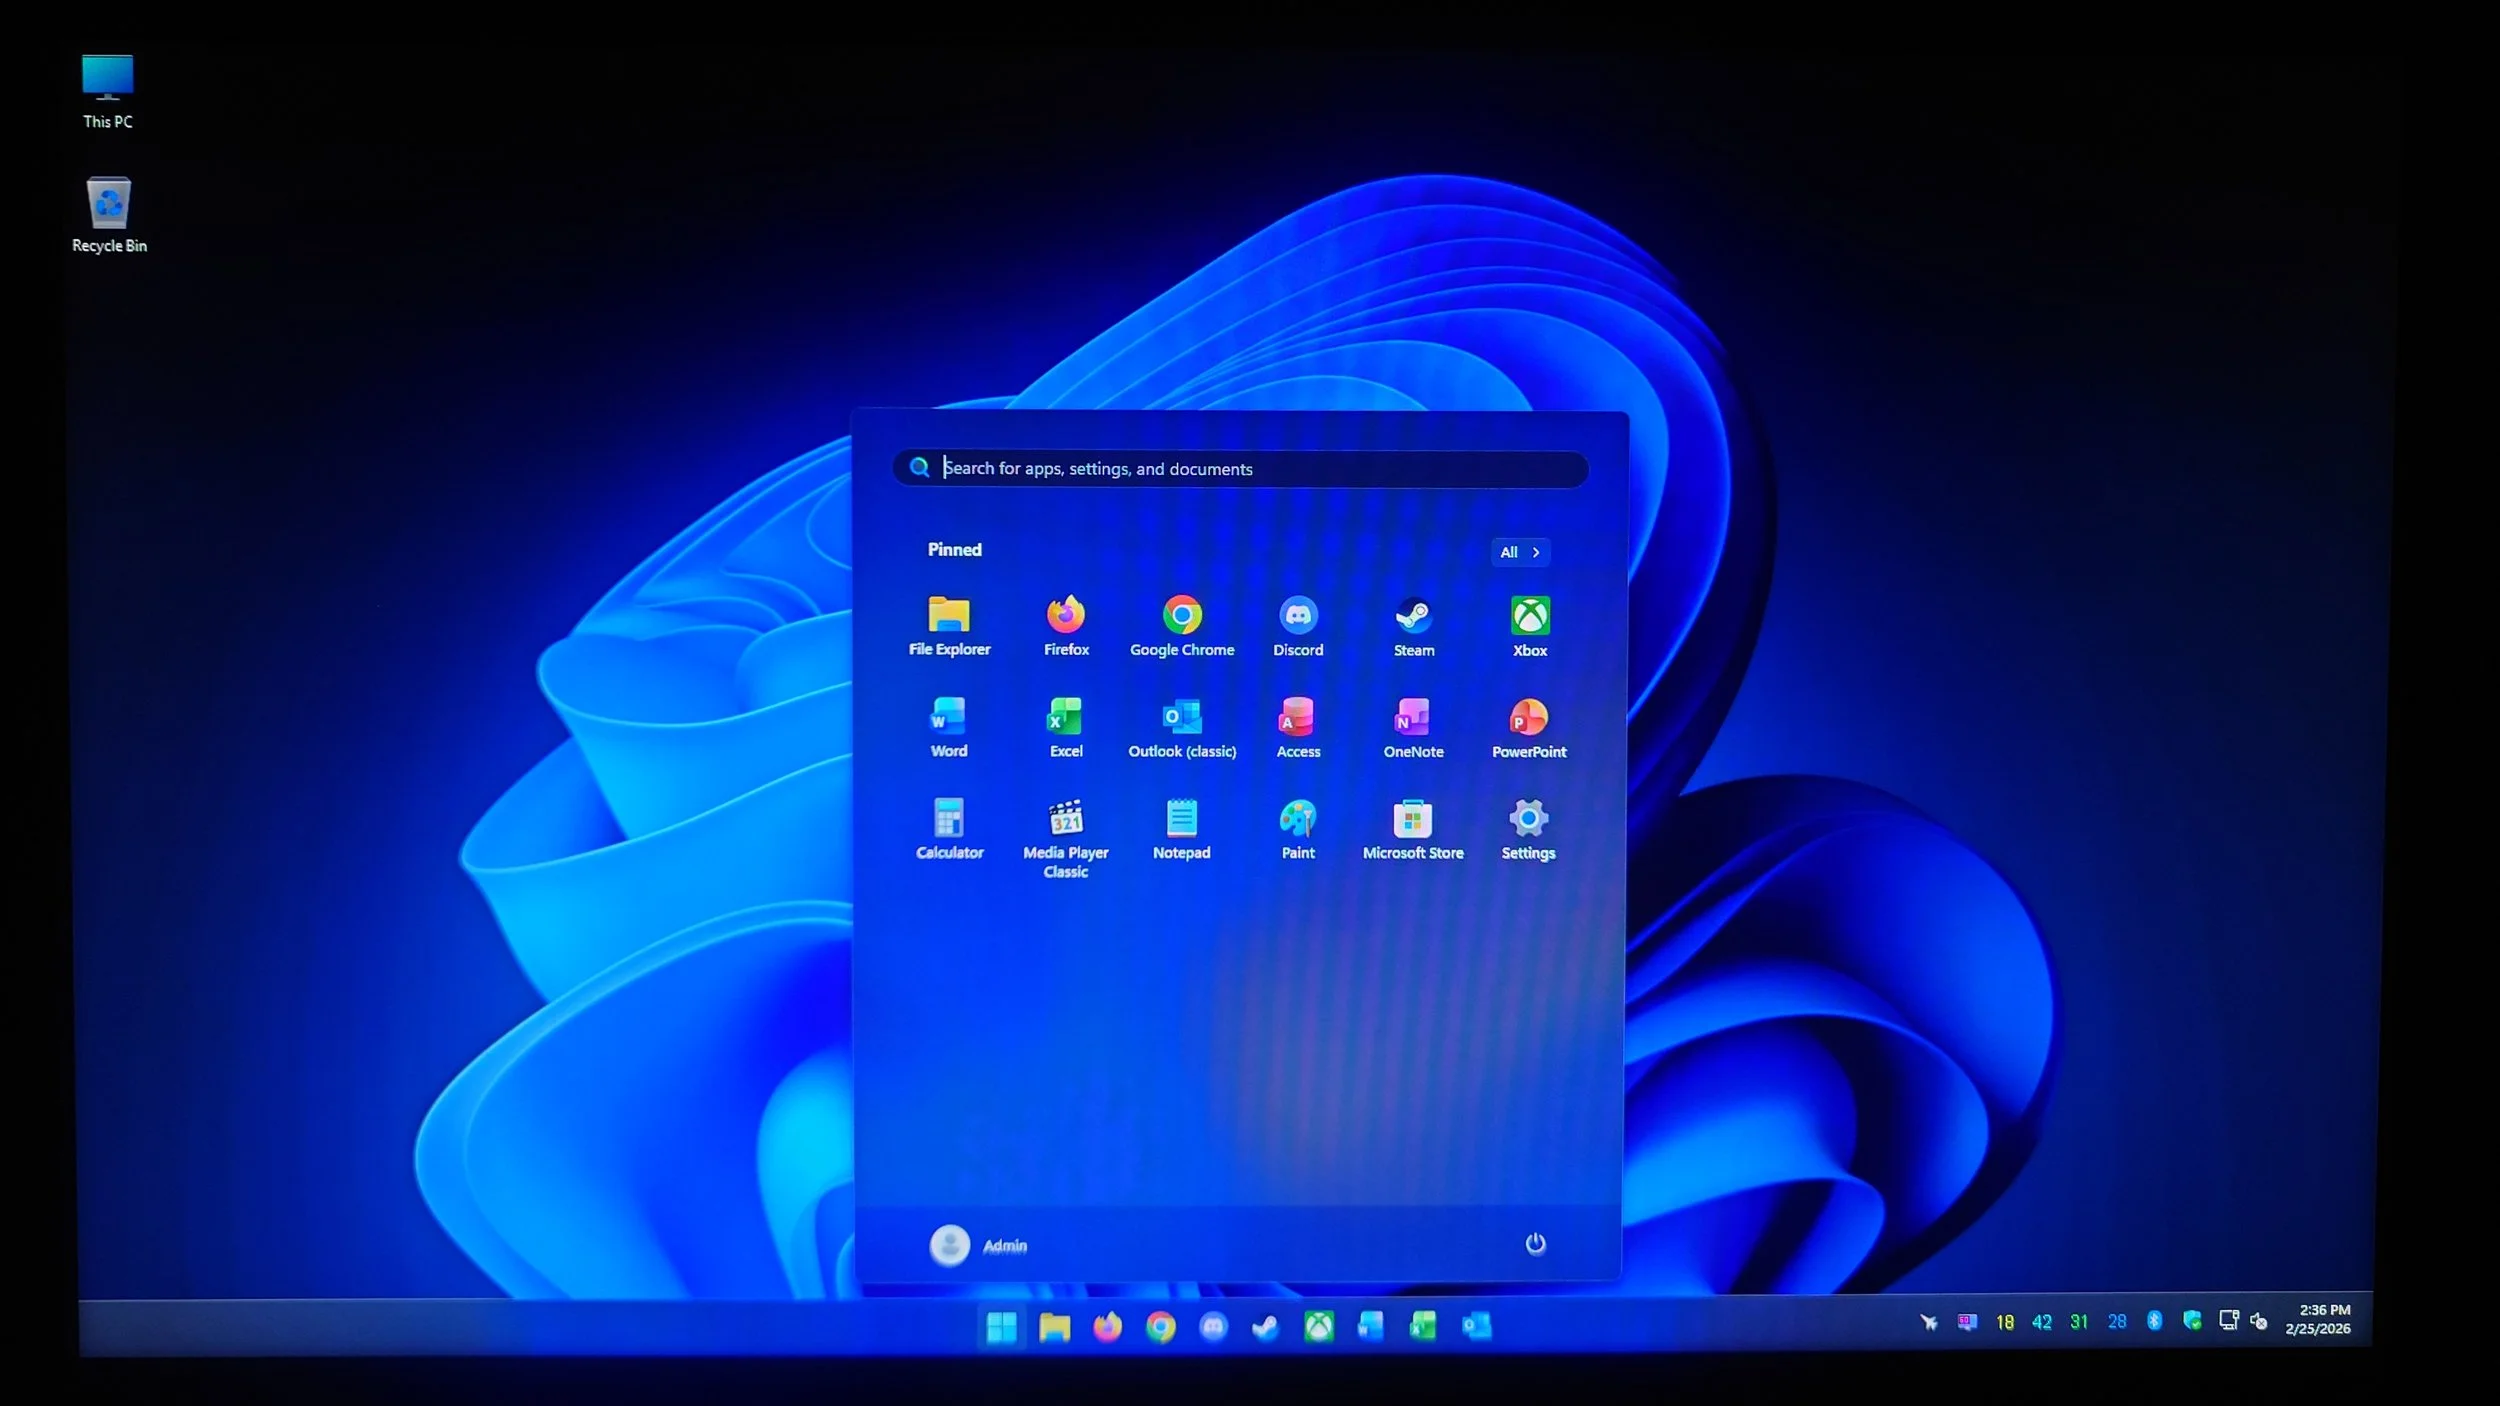The image size is (2500, 1406).
Task: Open clock and date notification area
Action: [x=2318, y=1319]
